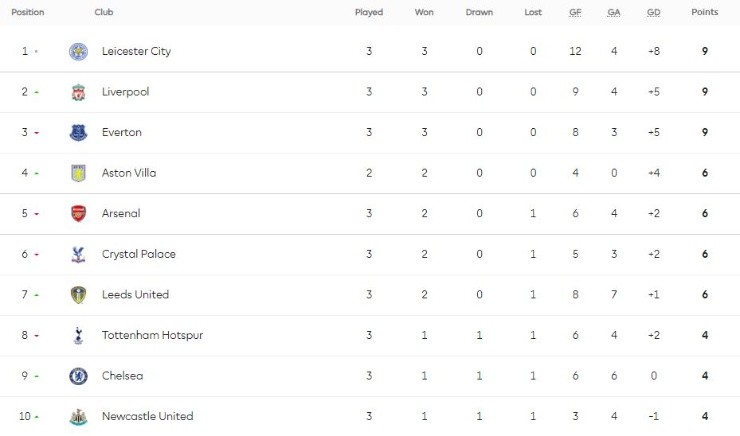Click the Leeds United club crest

pyautogui.click(x=78, y=295)
